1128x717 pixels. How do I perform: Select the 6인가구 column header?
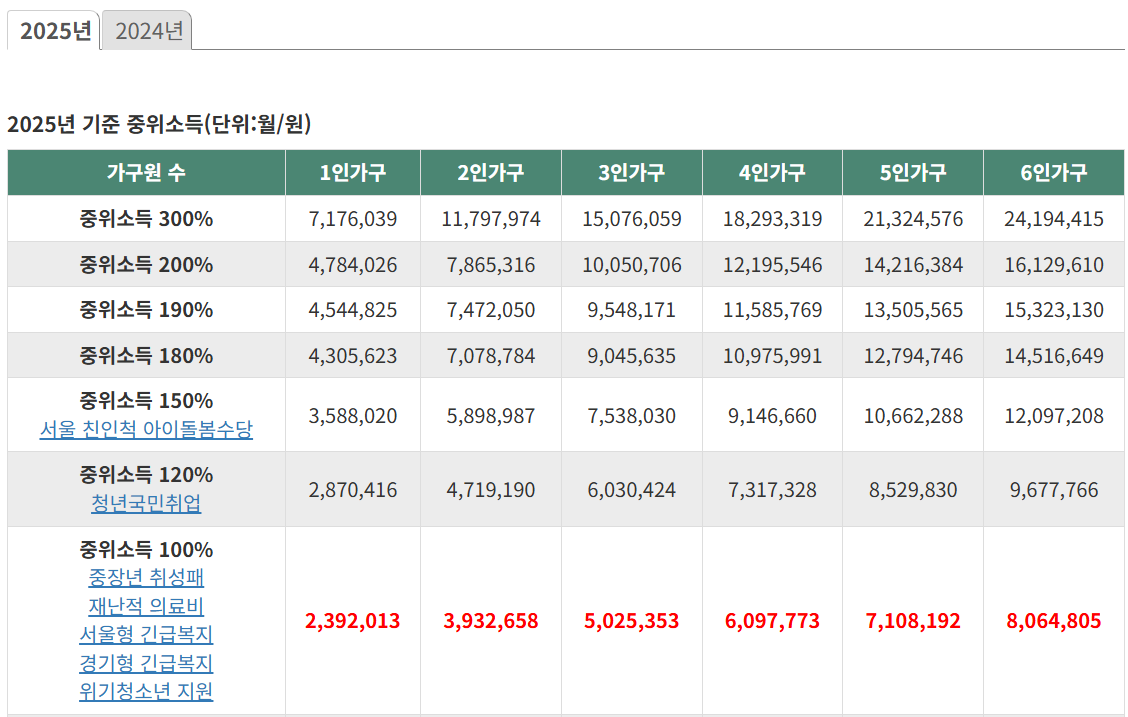1053,172
